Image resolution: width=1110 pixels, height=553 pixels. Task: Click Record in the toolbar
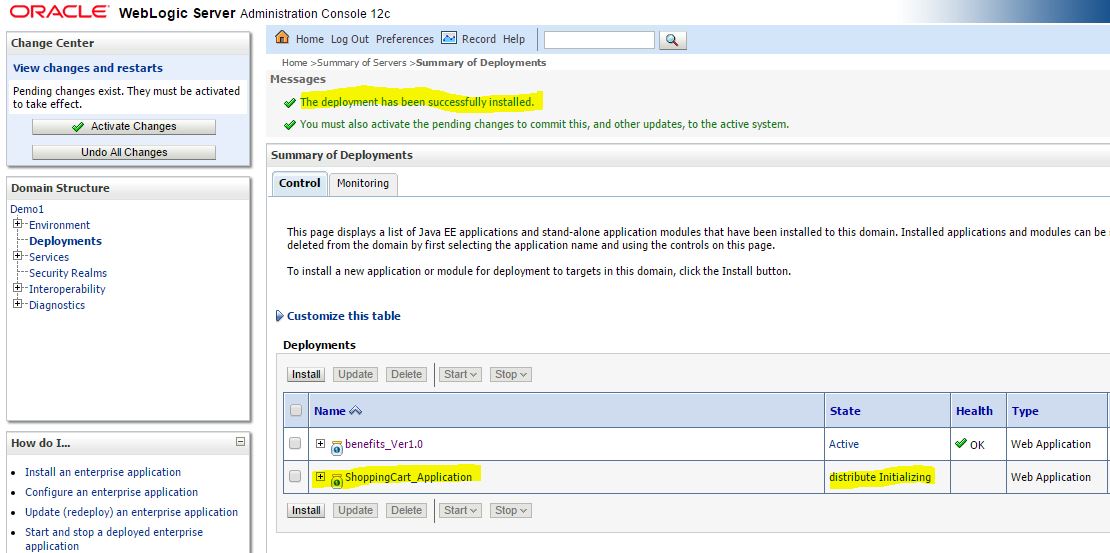pos(479,39)
